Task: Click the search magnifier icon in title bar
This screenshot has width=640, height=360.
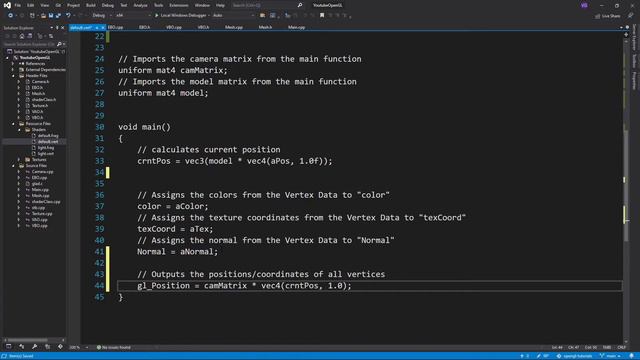Action: [x=300, y=5]
